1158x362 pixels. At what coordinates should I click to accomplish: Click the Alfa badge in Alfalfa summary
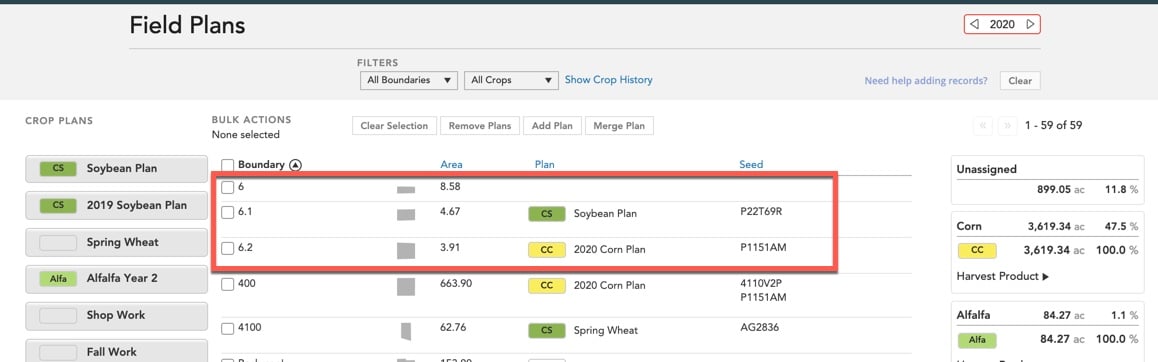[x=977, y=340]
